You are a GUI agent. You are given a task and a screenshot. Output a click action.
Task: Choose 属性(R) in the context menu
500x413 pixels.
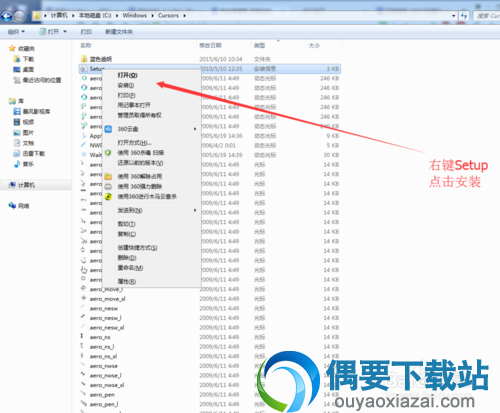coord(152,281)
